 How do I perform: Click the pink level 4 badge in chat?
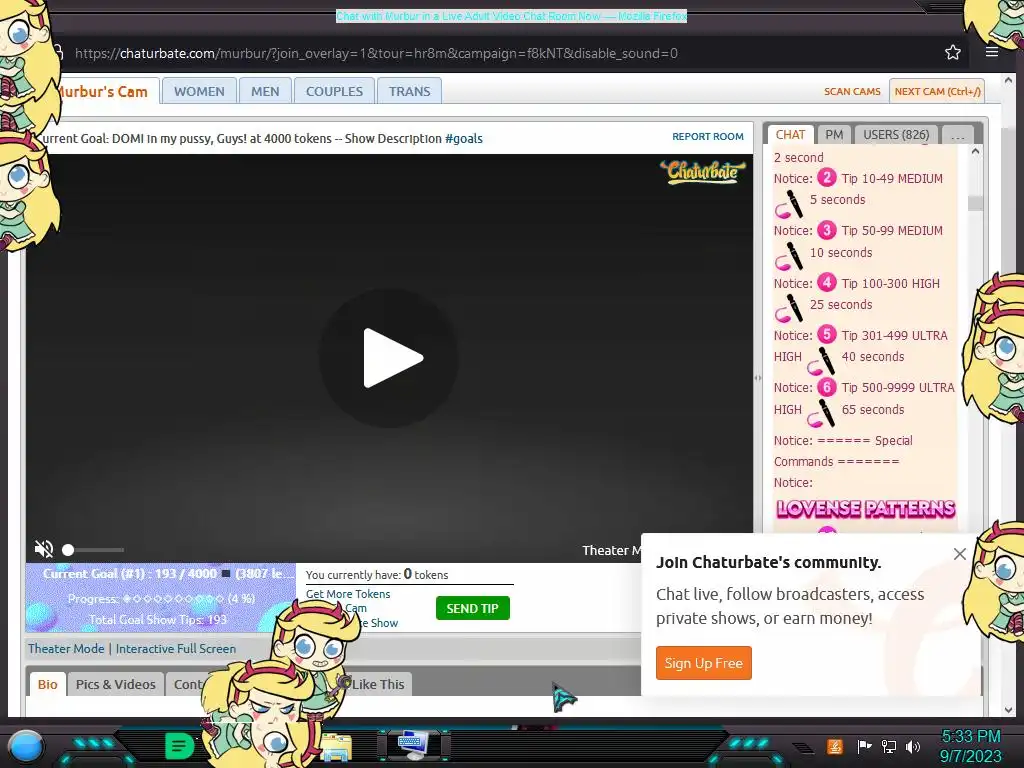click(827, 282)
